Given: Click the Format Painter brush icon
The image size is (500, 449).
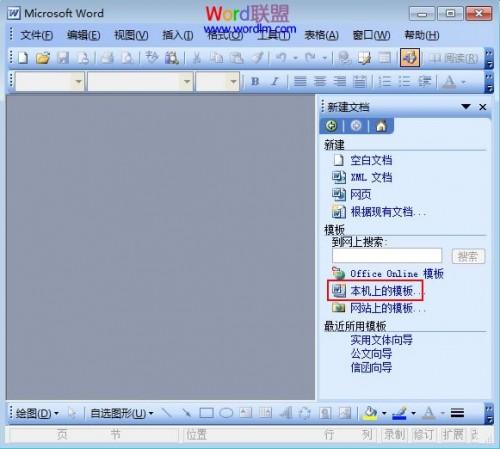Looking at the screenshot, I should point(257,58).
